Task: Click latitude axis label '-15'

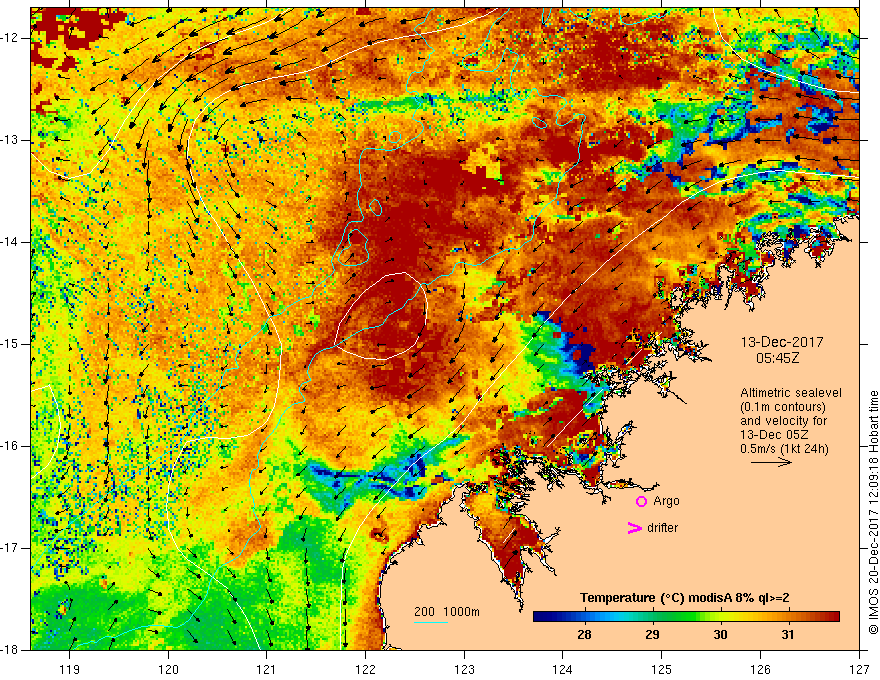Action: coord(10,344)
